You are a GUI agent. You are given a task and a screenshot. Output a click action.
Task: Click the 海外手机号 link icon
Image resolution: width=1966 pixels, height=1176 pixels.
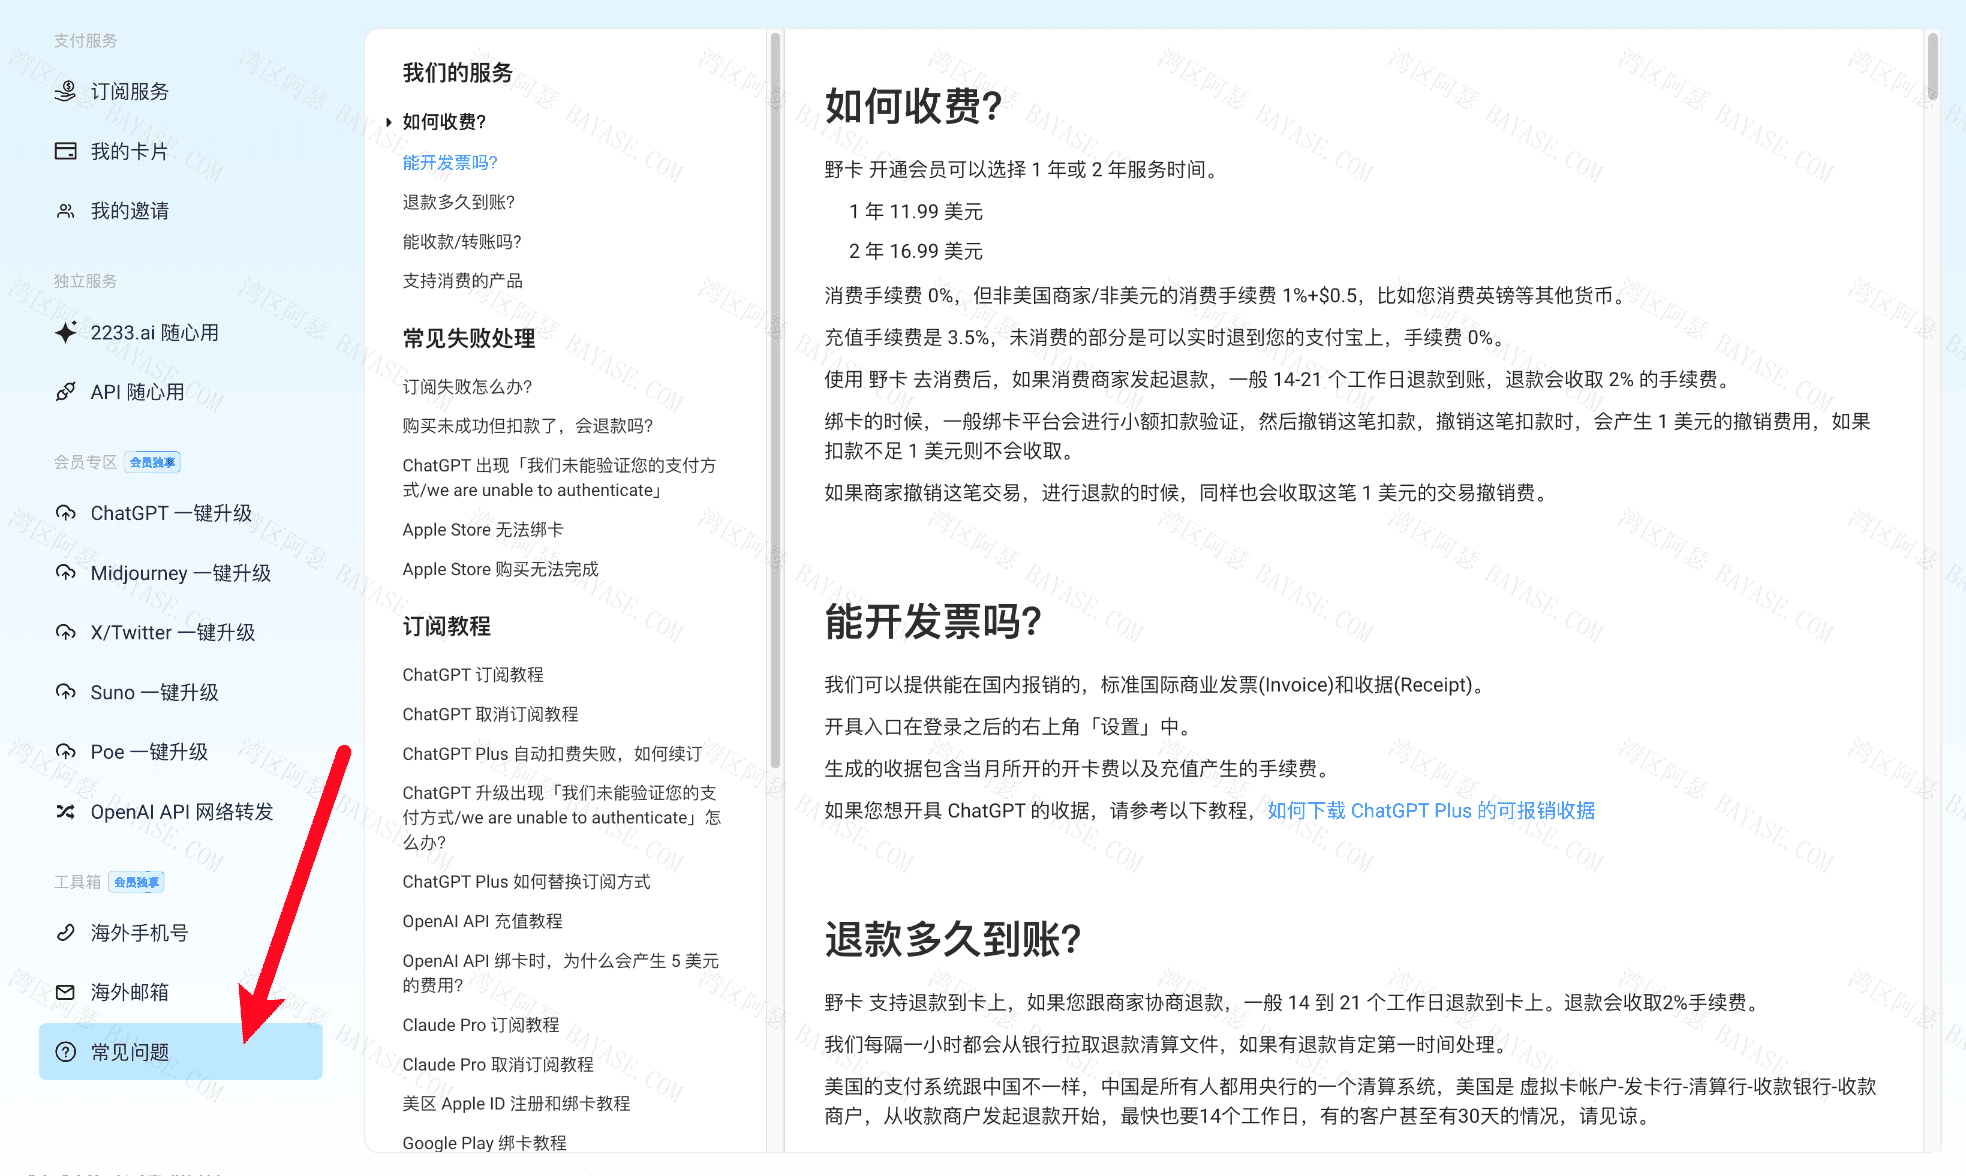click(x=65, y=933)
